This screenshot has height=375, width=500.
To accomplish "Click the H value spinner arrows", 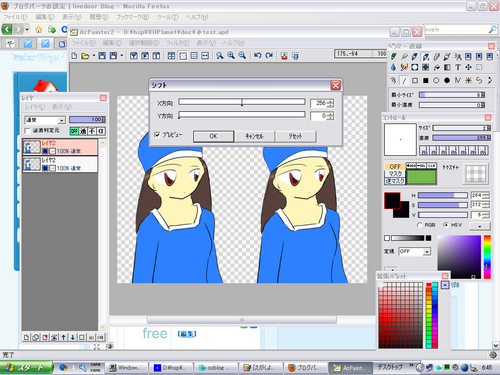I will pyautogui.click(x=486, y=195).
